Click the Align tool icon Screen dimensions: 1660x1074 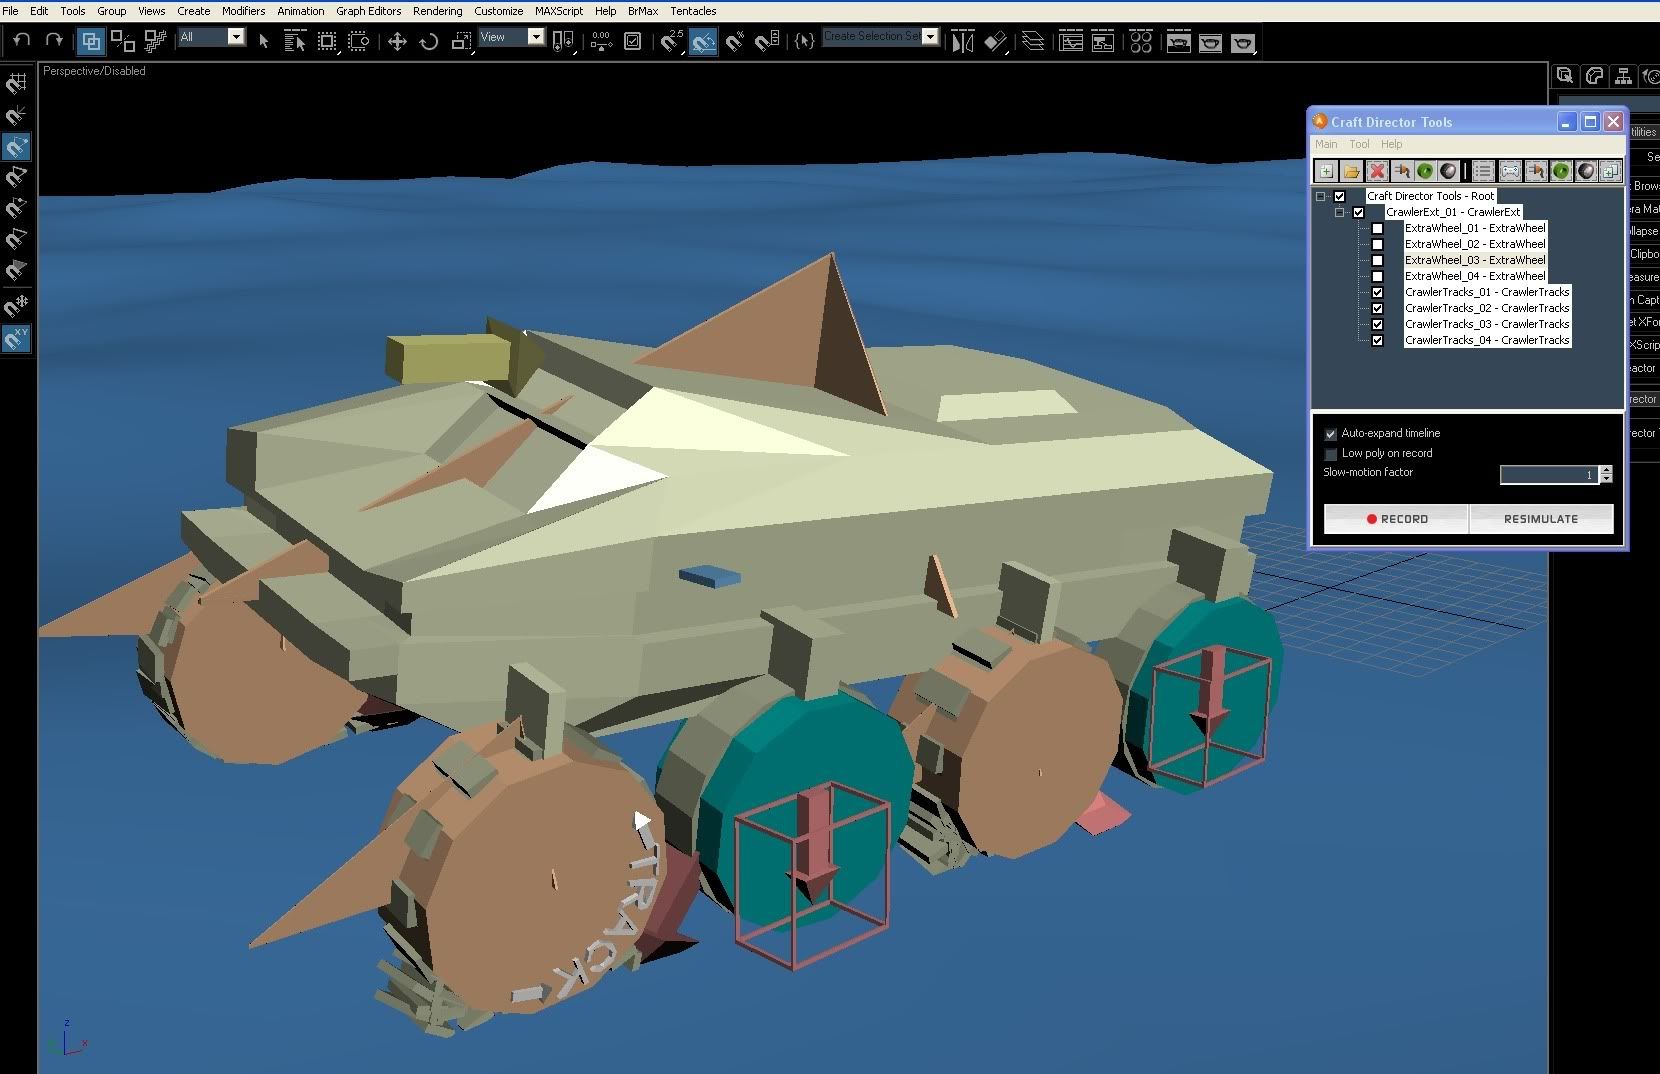pyautogui.click(x=995, y=42)
